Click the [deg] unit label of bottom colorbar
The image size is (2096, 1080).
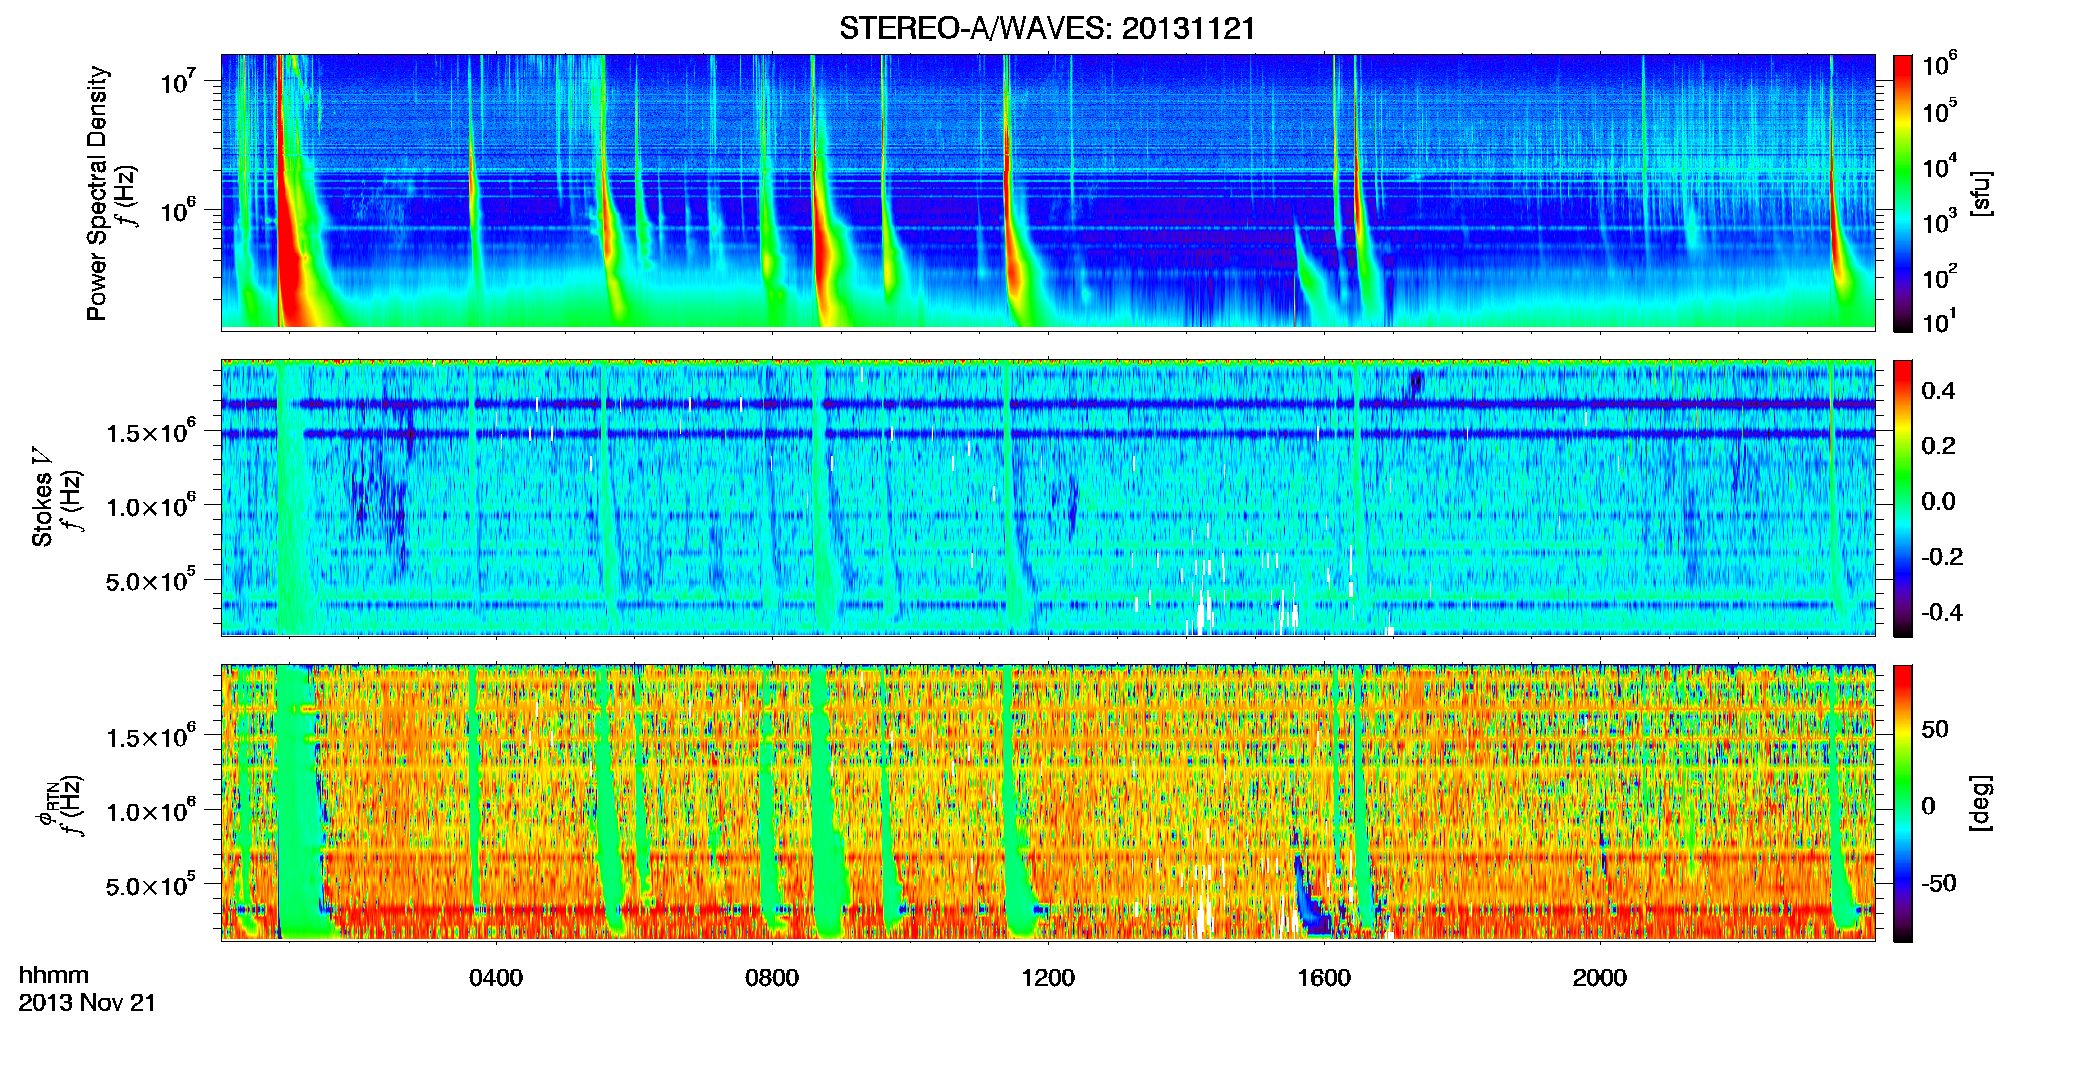click(1981, 803)
